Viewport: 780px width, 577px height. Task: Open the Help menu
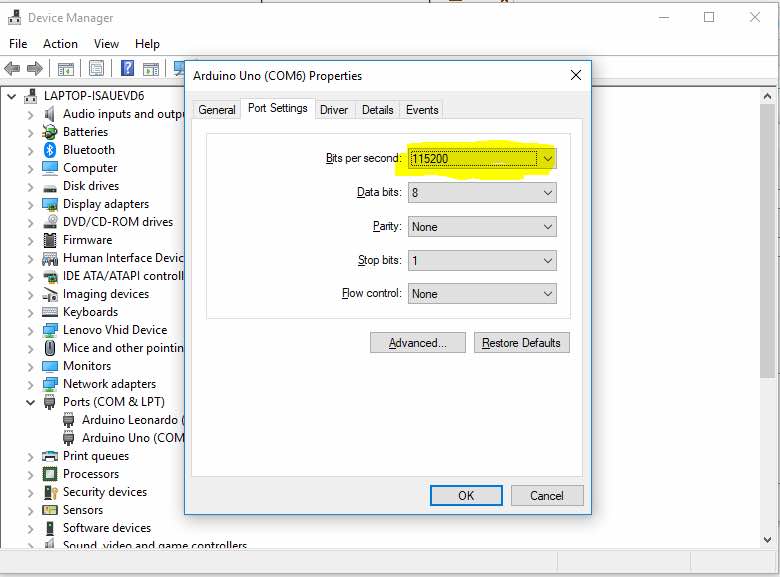147,44
